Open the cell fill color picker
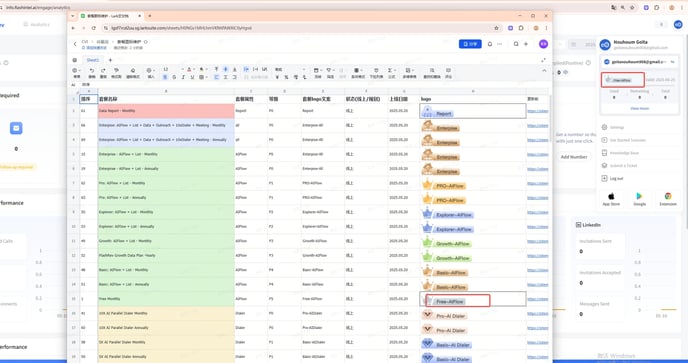The width and height of the screenshot is (688, 363). pyautogui.click(x=203, y=70)
